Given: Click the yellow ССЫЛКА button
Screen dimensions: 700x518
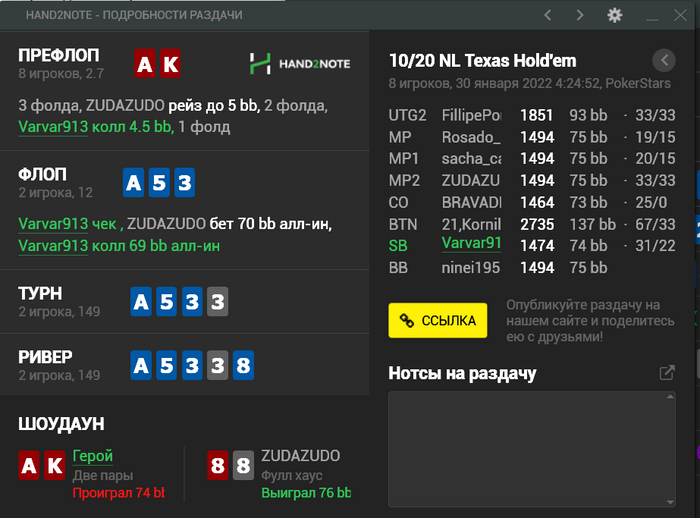Looking at the screenshot, I should [438, 320].
